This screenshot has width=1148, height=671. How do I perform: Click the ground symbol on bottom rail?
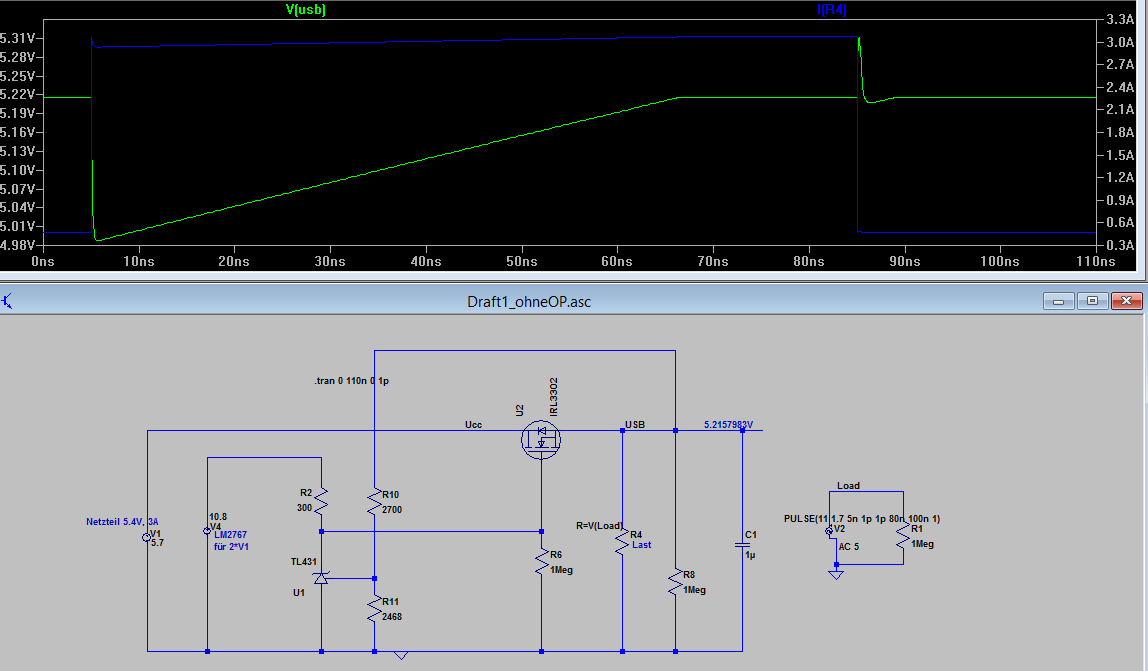tap(401, 655)
